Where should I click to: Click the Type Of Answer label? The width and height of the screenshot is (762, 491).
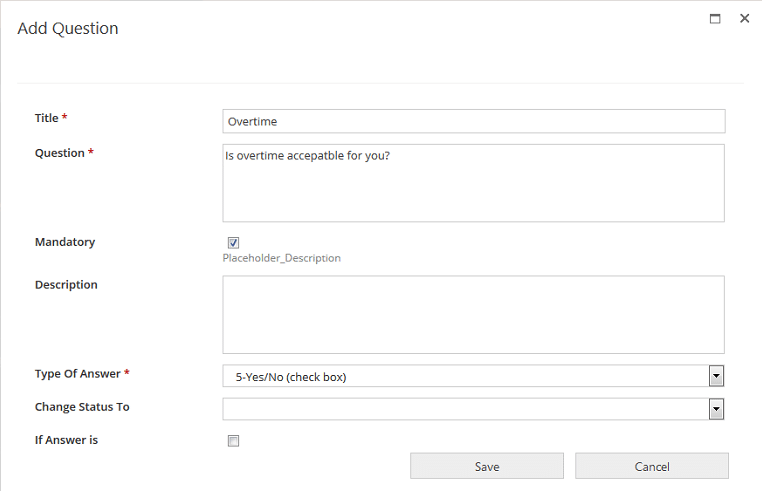pyautogui.click(x=77, y=374)
